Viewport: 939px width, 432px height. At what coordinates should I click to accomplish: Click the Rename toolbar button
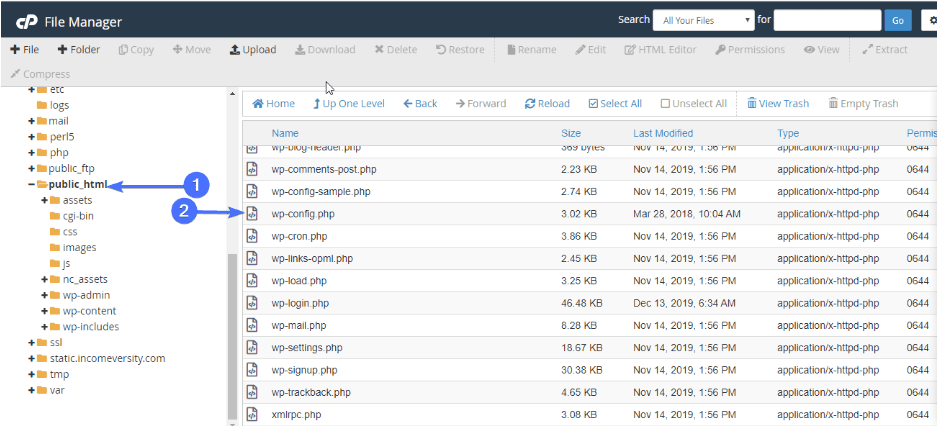532,50
